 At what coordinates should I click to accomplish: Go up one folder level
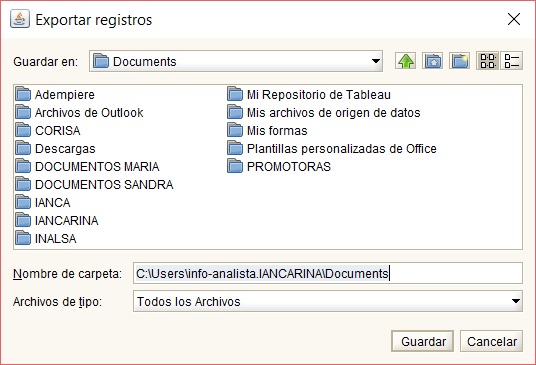(x=405, y=62)
